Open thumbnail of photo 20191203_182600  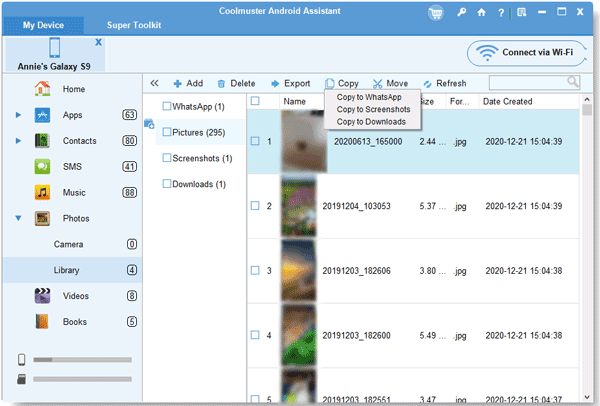299,335
